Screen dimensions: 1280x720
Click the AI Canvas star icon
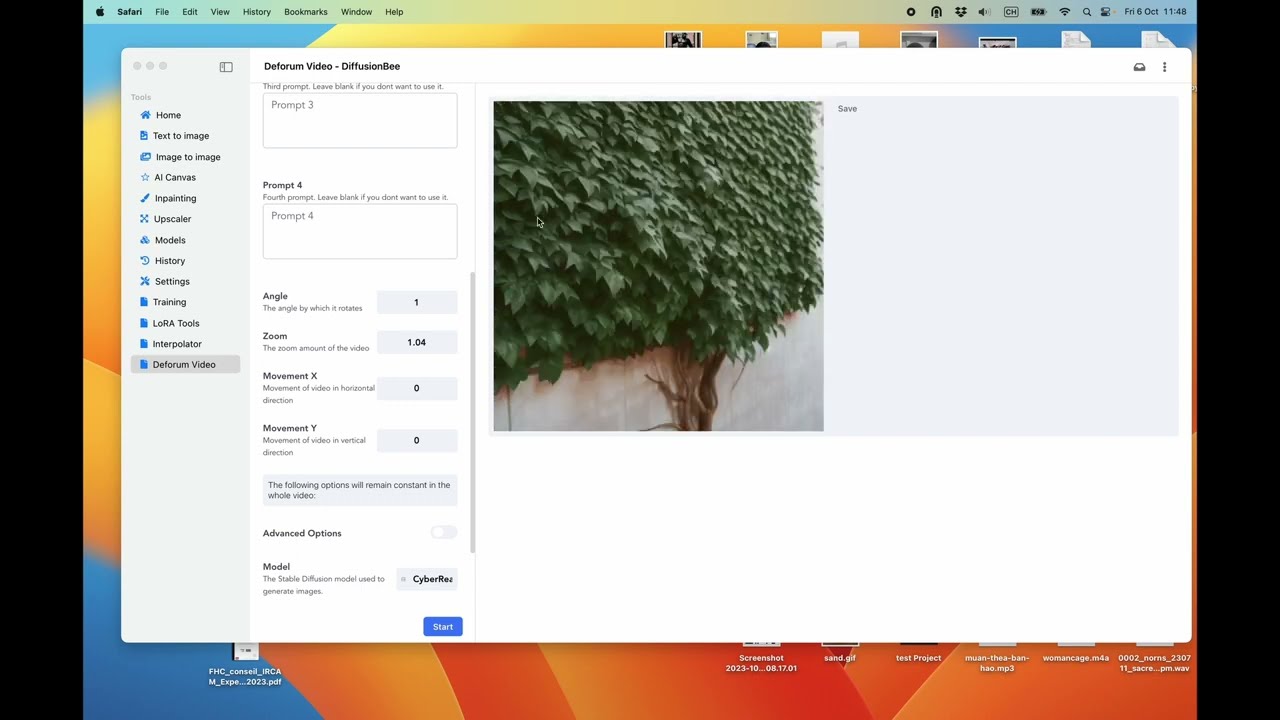(145, 177)
